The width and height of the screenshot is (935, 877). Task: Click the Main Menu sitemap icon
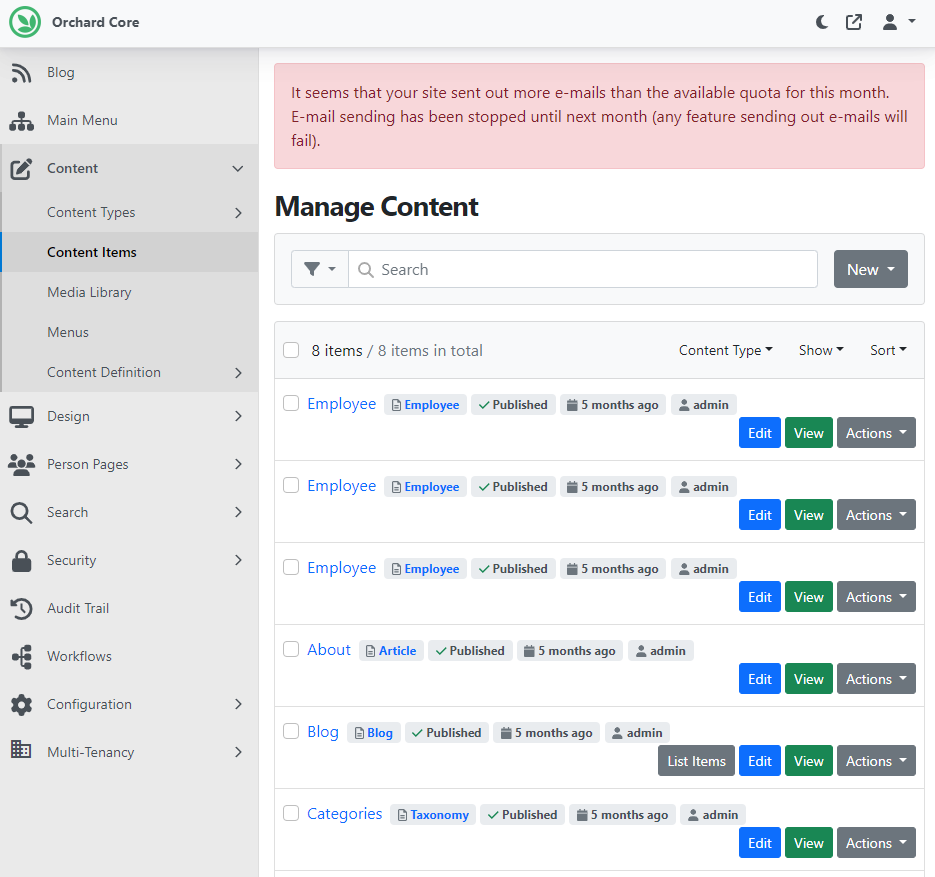tap(21, 120)
